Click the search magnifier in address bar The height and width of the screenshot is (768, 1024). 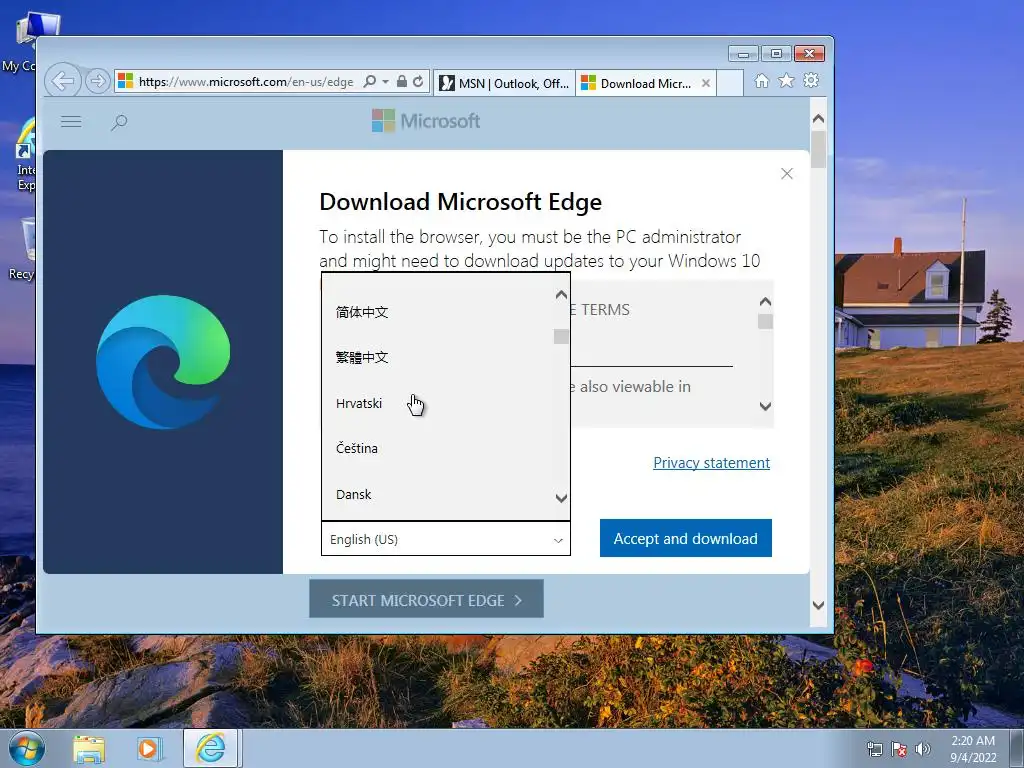[370, 82]
